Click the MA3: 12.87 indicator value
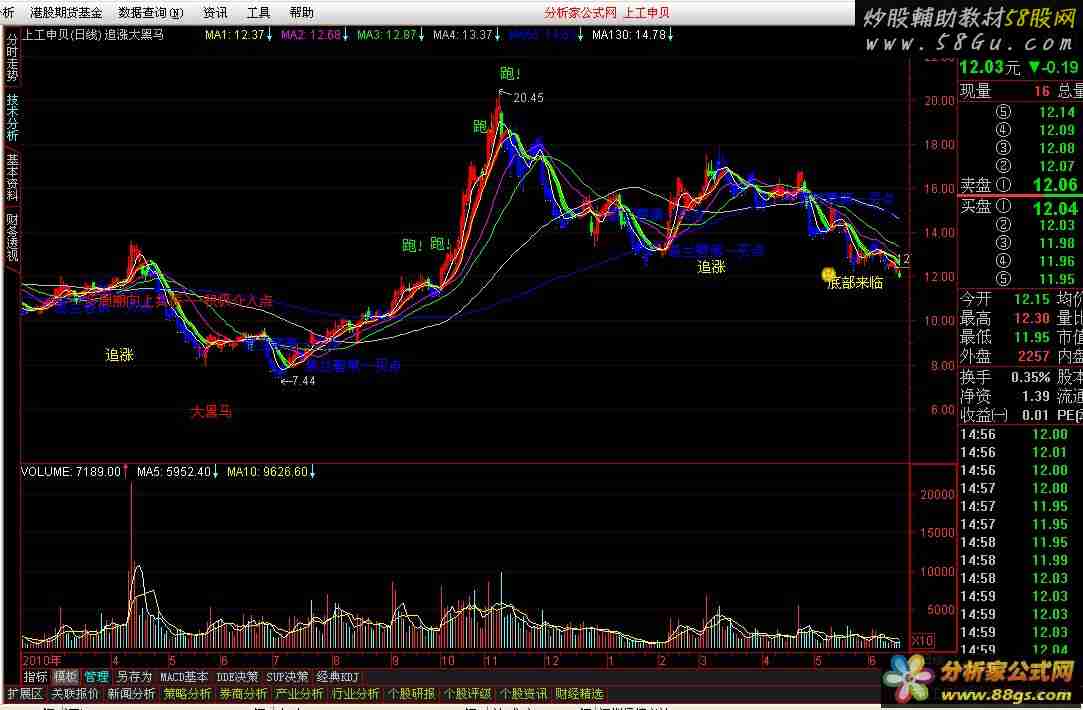The image size is (1083, 710). [x=390, y=35]
